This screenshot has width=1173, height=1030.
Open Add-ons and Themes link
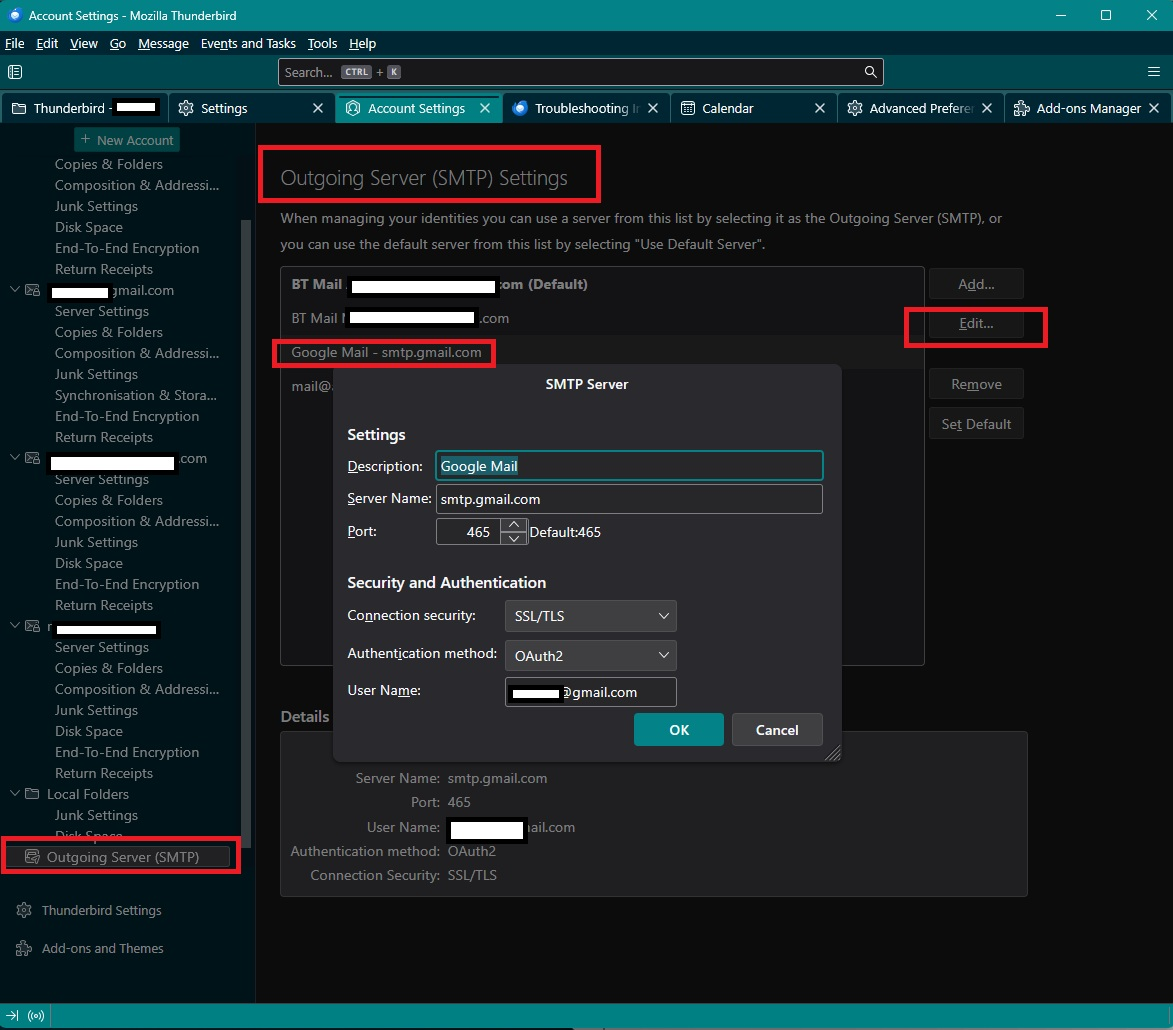pos(102,948)
